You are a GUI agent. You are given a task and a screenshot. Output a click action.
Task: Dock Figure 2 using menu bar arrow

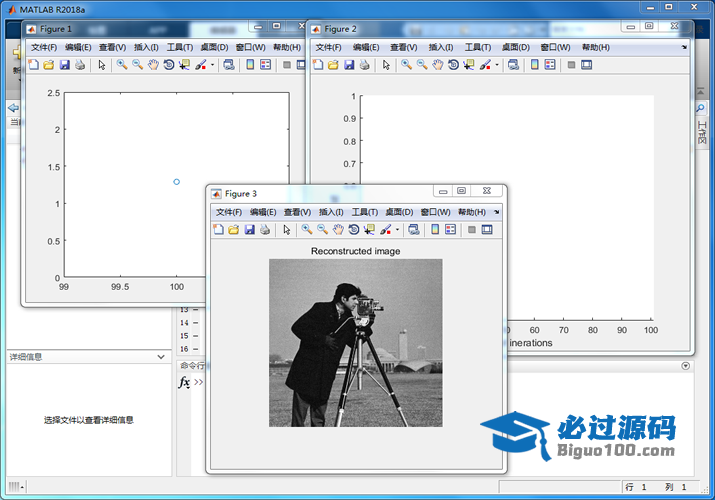pyautogui.click(x=684, y=47)
